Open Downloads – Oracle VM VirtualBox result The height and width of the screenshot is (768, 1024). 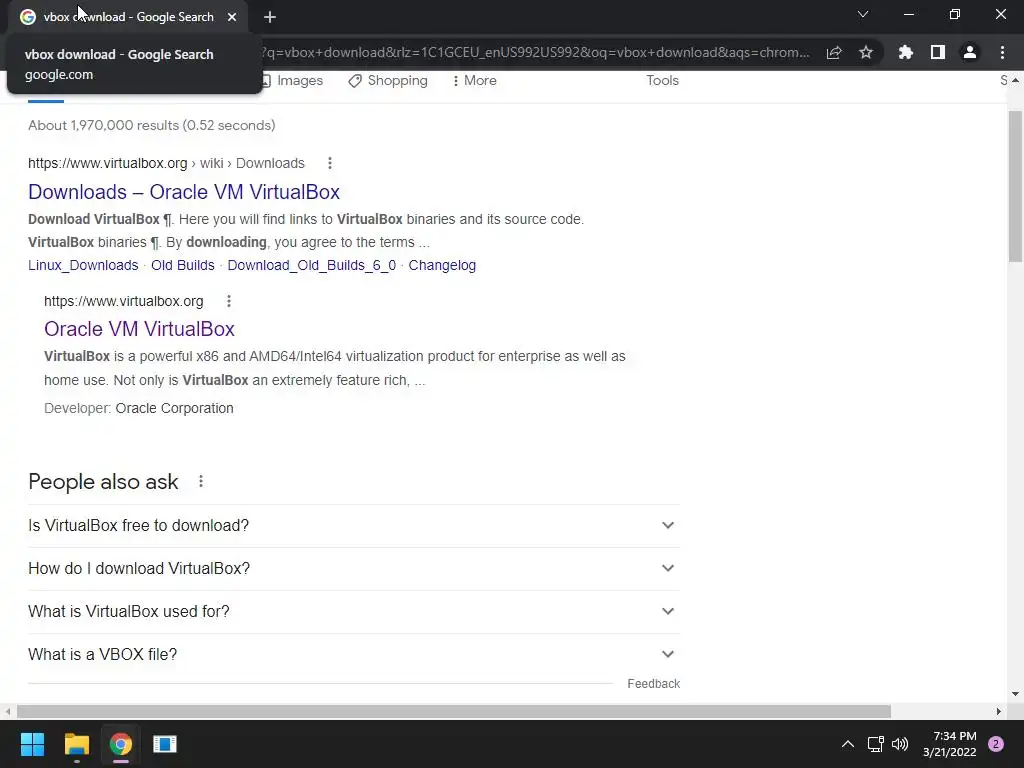184,192
